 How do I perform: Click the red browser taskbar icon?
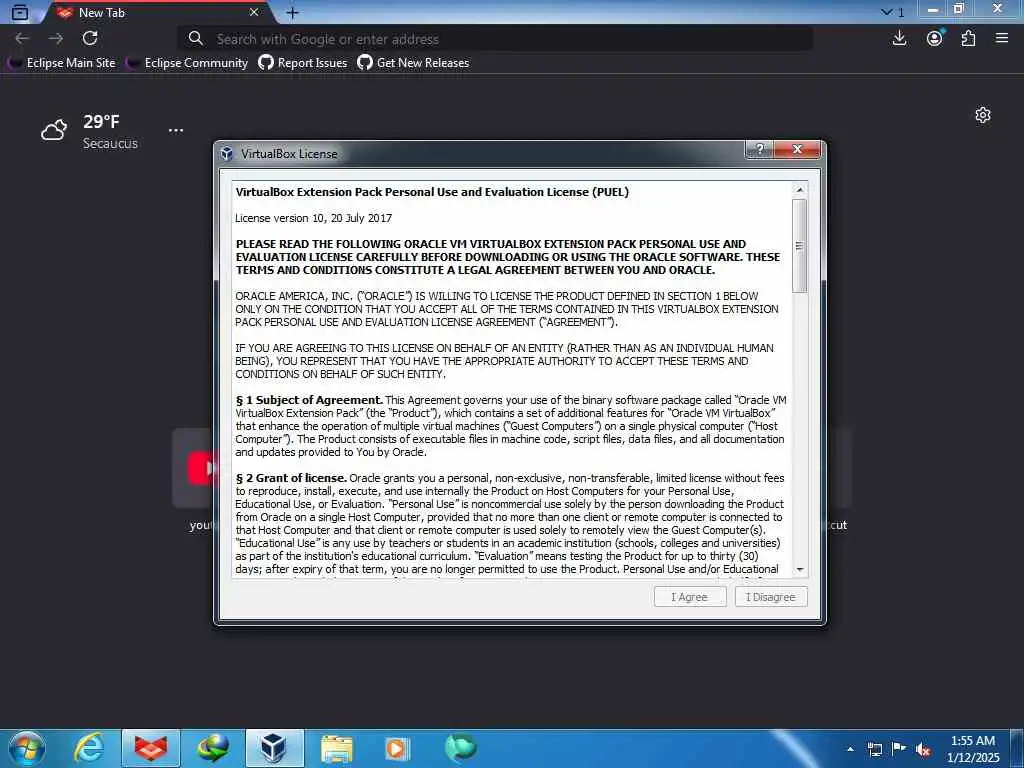tap(150, 748)
